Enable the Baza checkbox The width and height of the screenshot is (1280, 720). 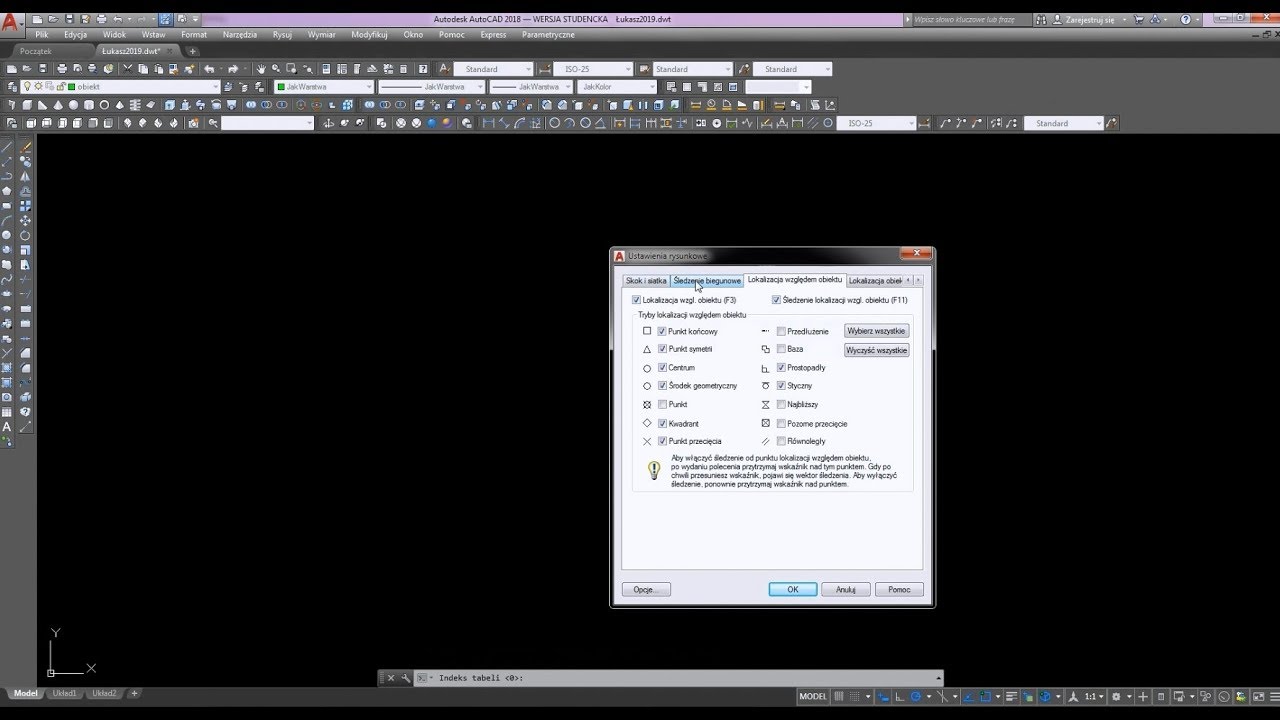[781, 349]
